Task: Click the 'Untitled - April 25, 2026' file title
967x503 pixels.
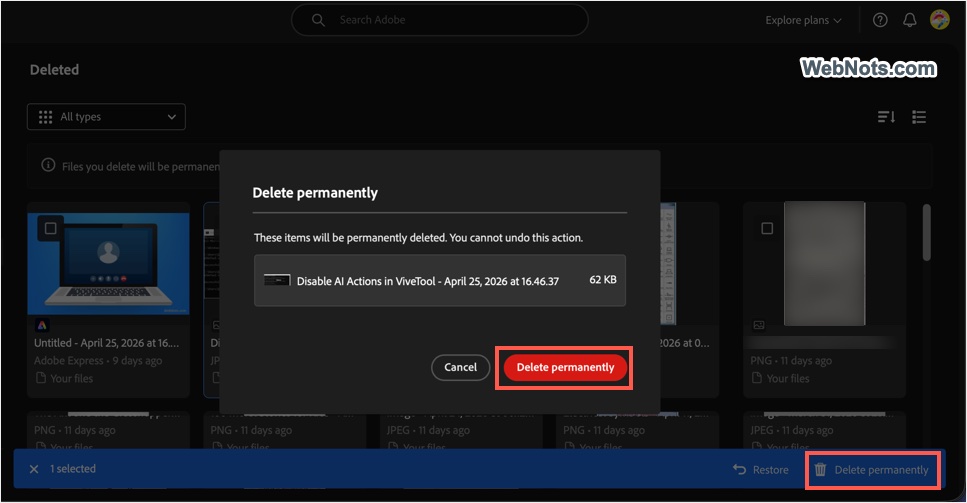Action: [x=107, y=343]
